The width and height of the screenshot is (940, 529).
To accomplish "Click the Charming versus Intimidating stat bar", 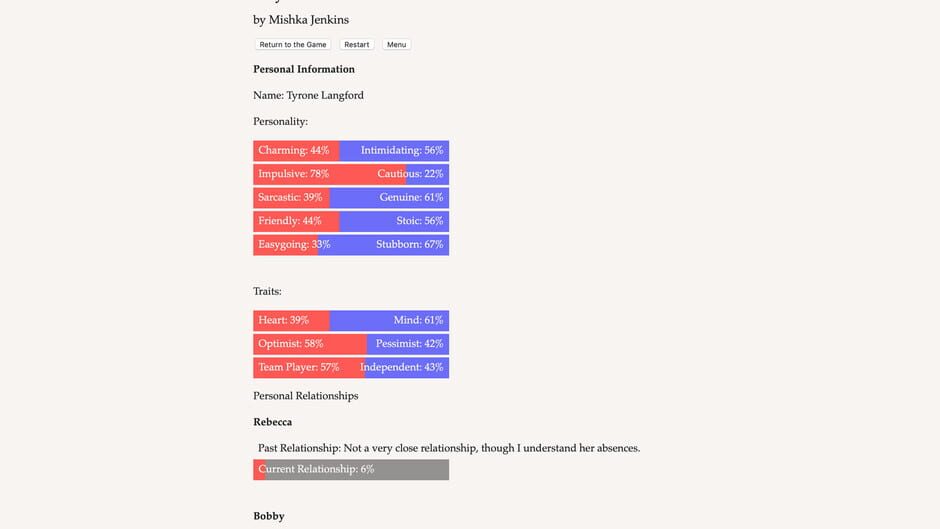I will coord(351,151).
